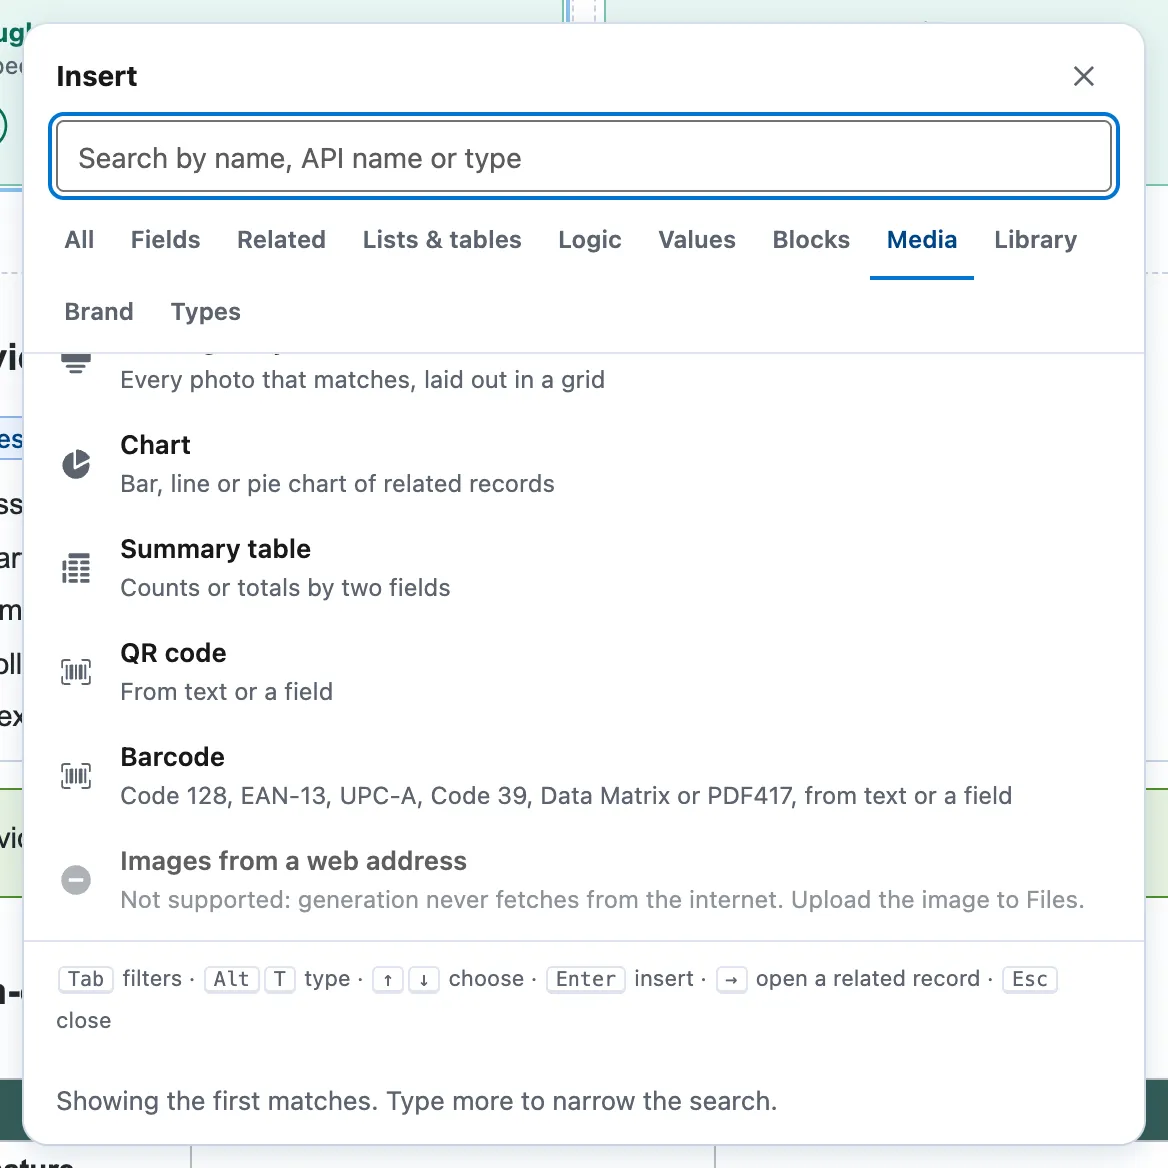Click the down arrow key hint
The height and width of the screenshot is (1168, 1168).
coord(423,979)
